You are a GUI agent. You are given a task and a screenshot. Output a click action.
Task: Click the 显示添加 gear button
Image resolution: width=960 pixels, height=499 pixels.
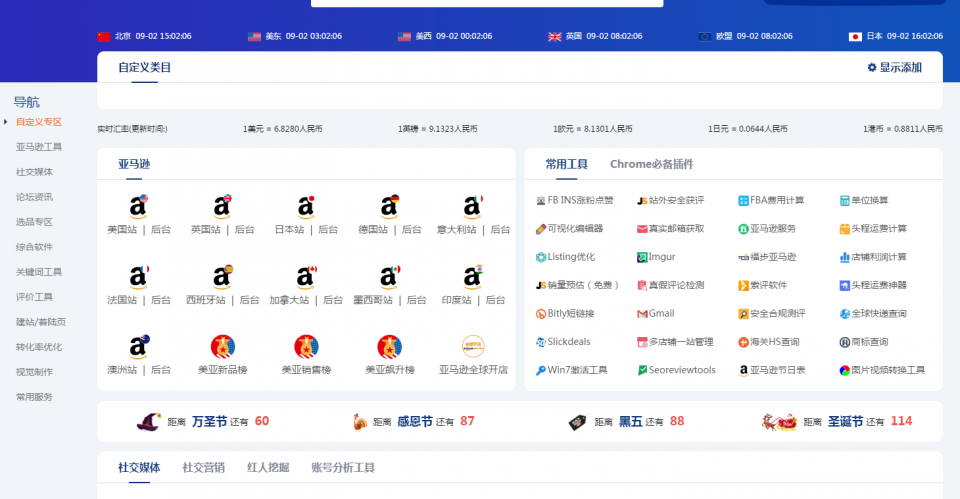pos(894,67)
